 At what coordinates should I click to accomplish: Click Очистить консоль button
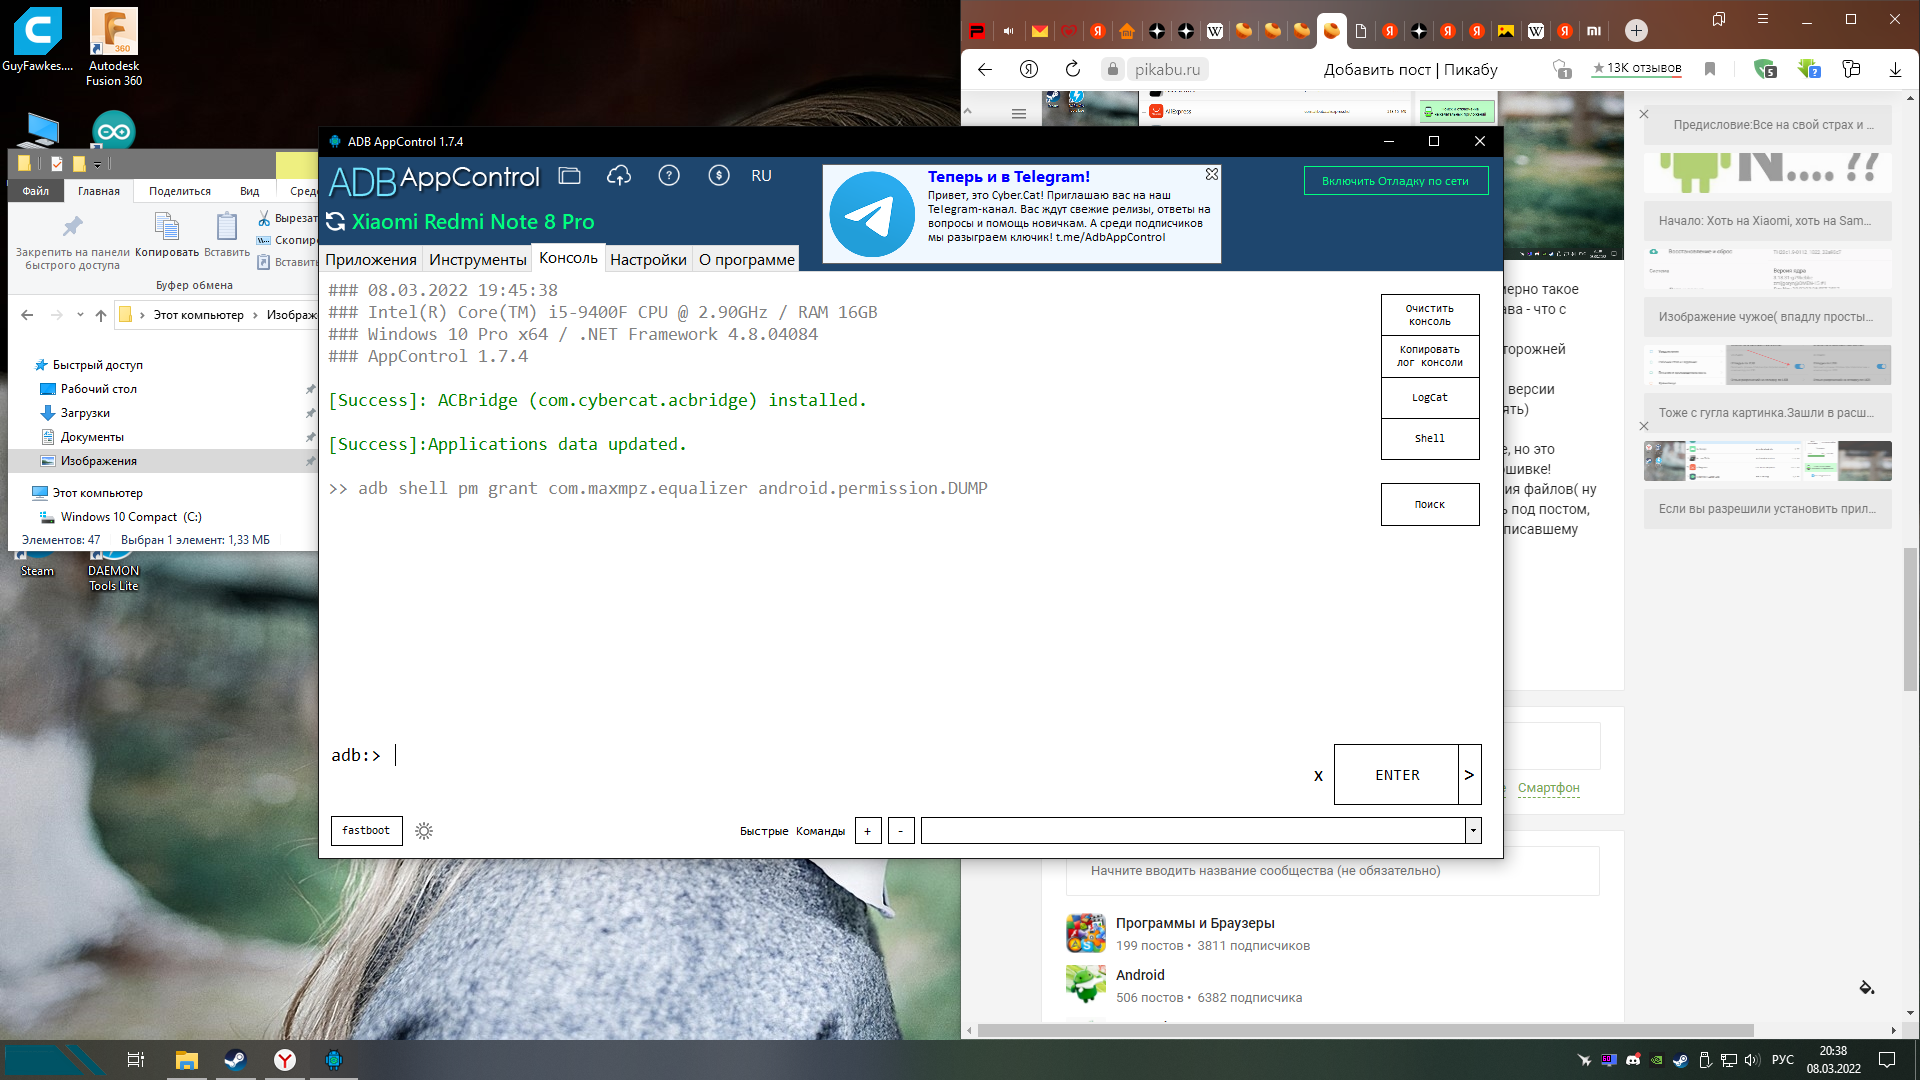click(1429, 315)
